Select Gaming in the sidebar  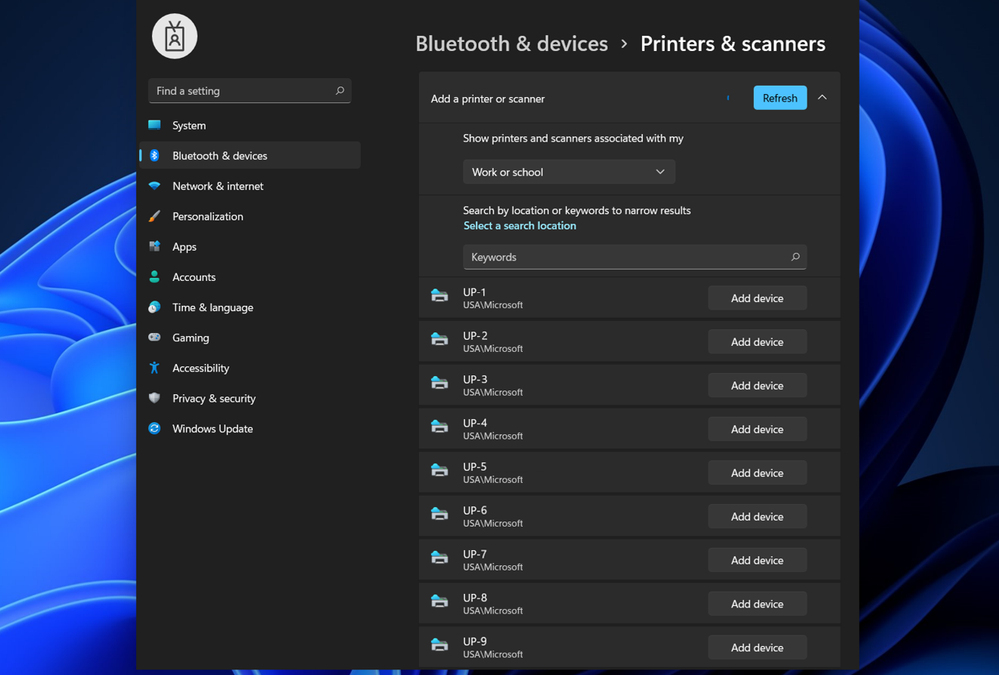tap(250, 338)
